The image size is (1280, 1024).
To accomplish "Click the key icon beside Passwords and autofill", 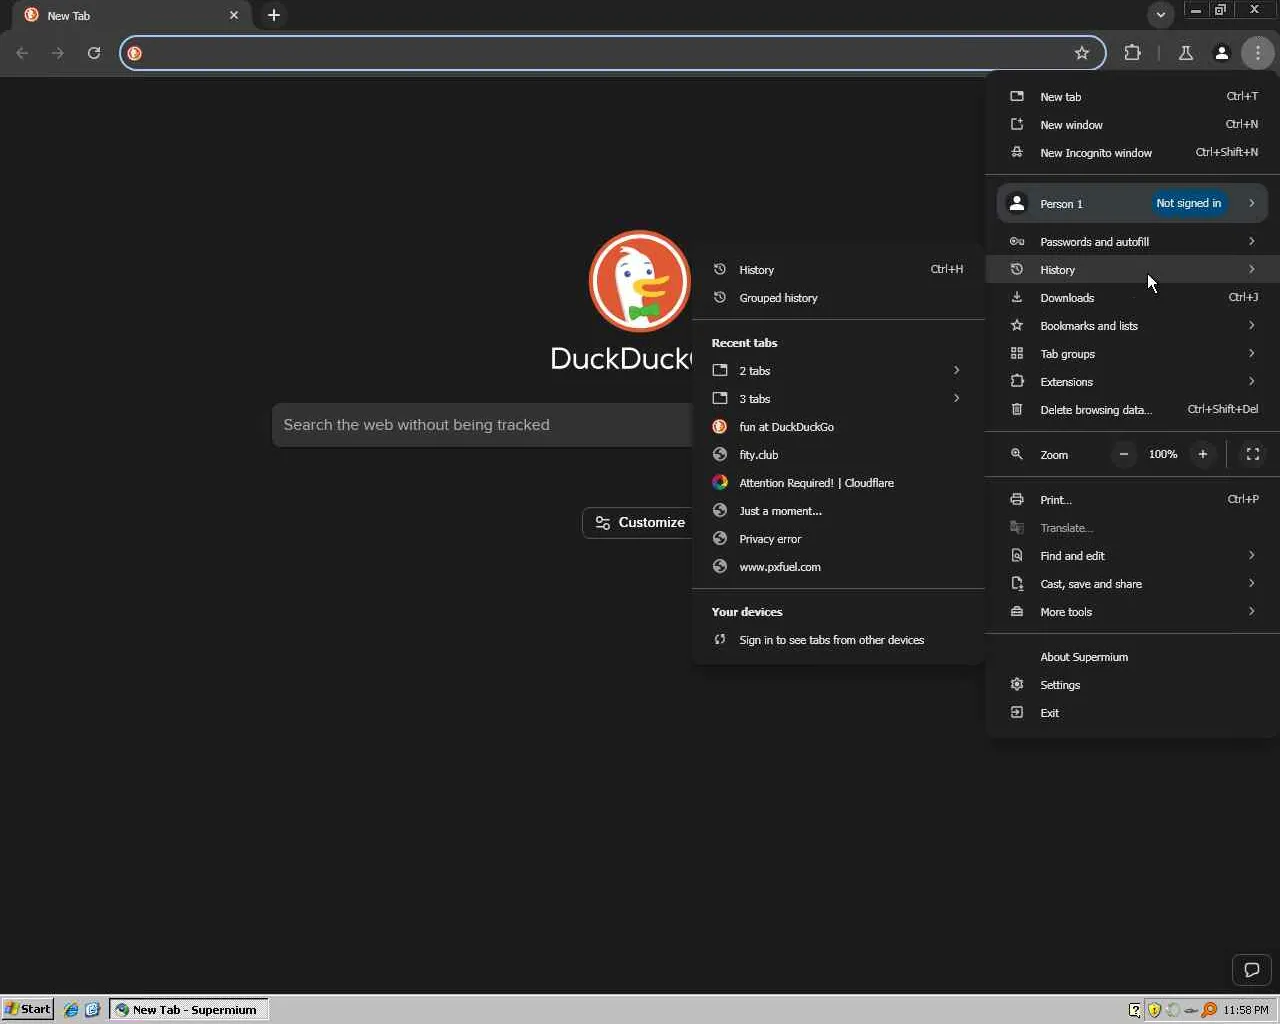I will (1017, 242).
